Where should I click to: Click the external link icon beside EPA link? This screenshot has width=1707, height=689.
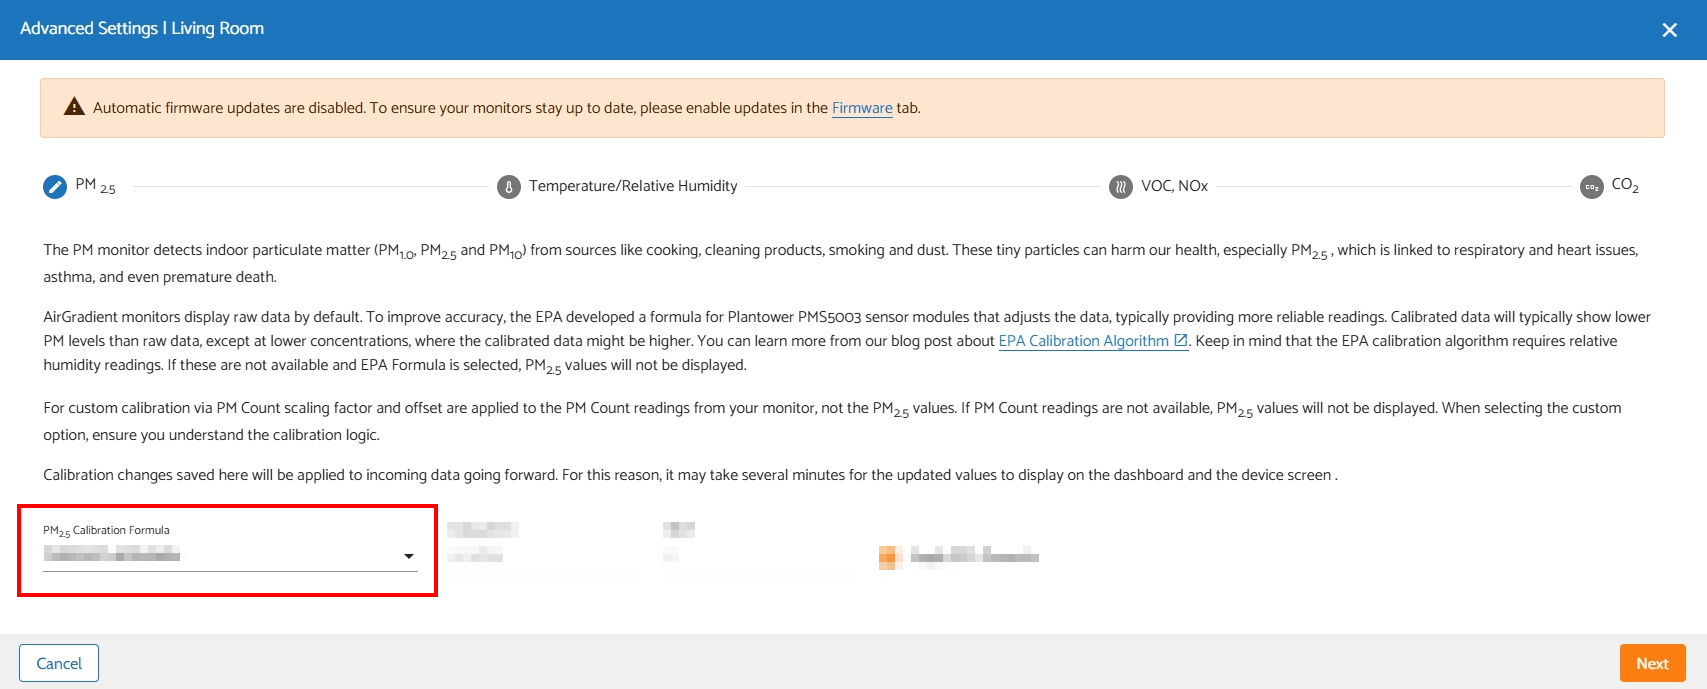[x=1181, y=341]
